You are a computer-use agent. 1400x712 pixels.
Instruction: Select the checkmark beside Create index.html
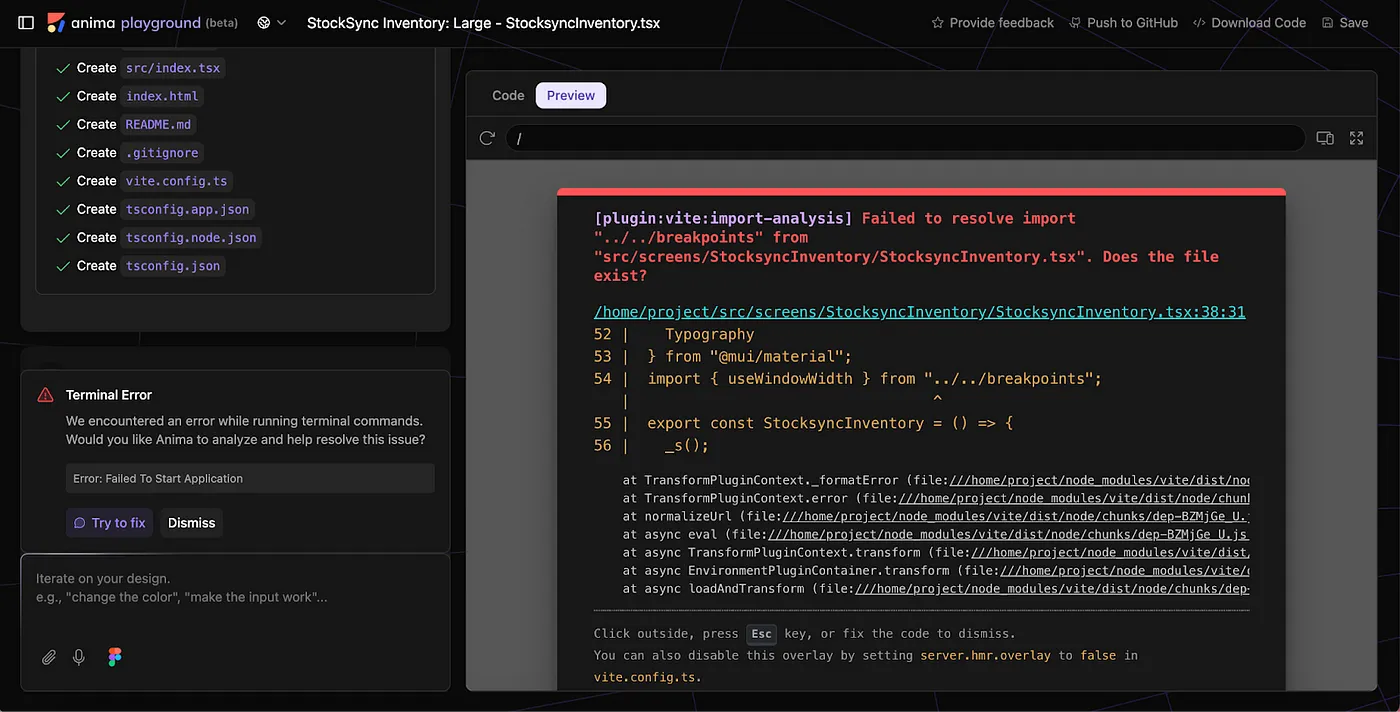[63, 96]
